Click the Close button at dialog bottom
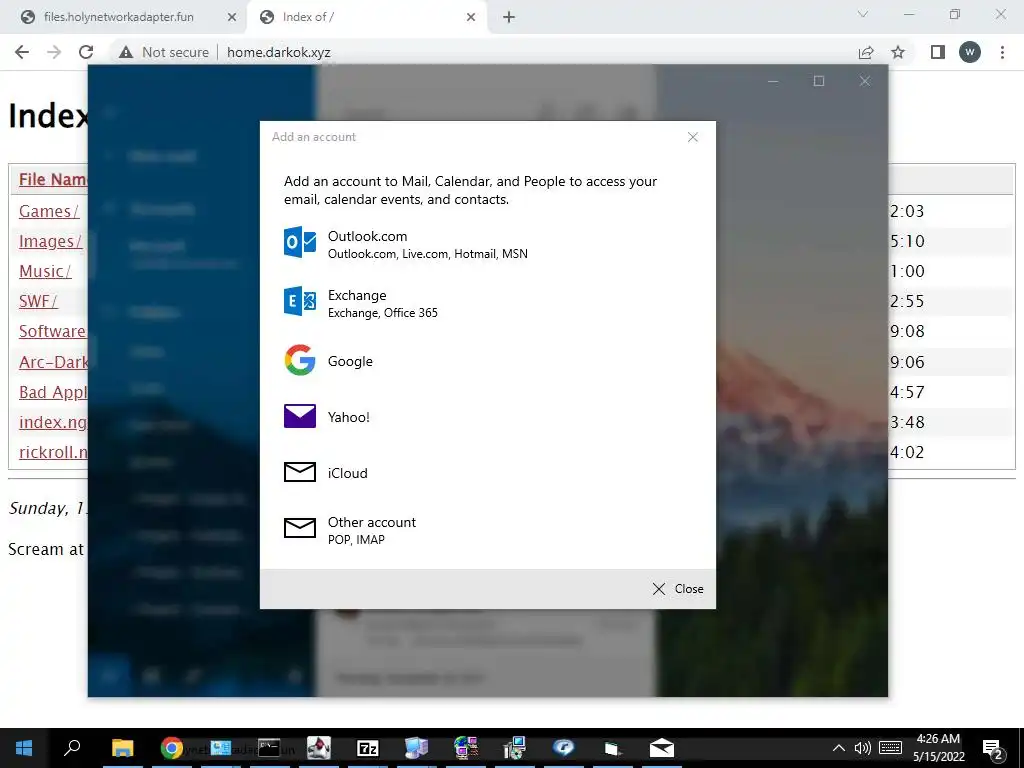Screen dimensions: 1024x768 tap(678, 588)
